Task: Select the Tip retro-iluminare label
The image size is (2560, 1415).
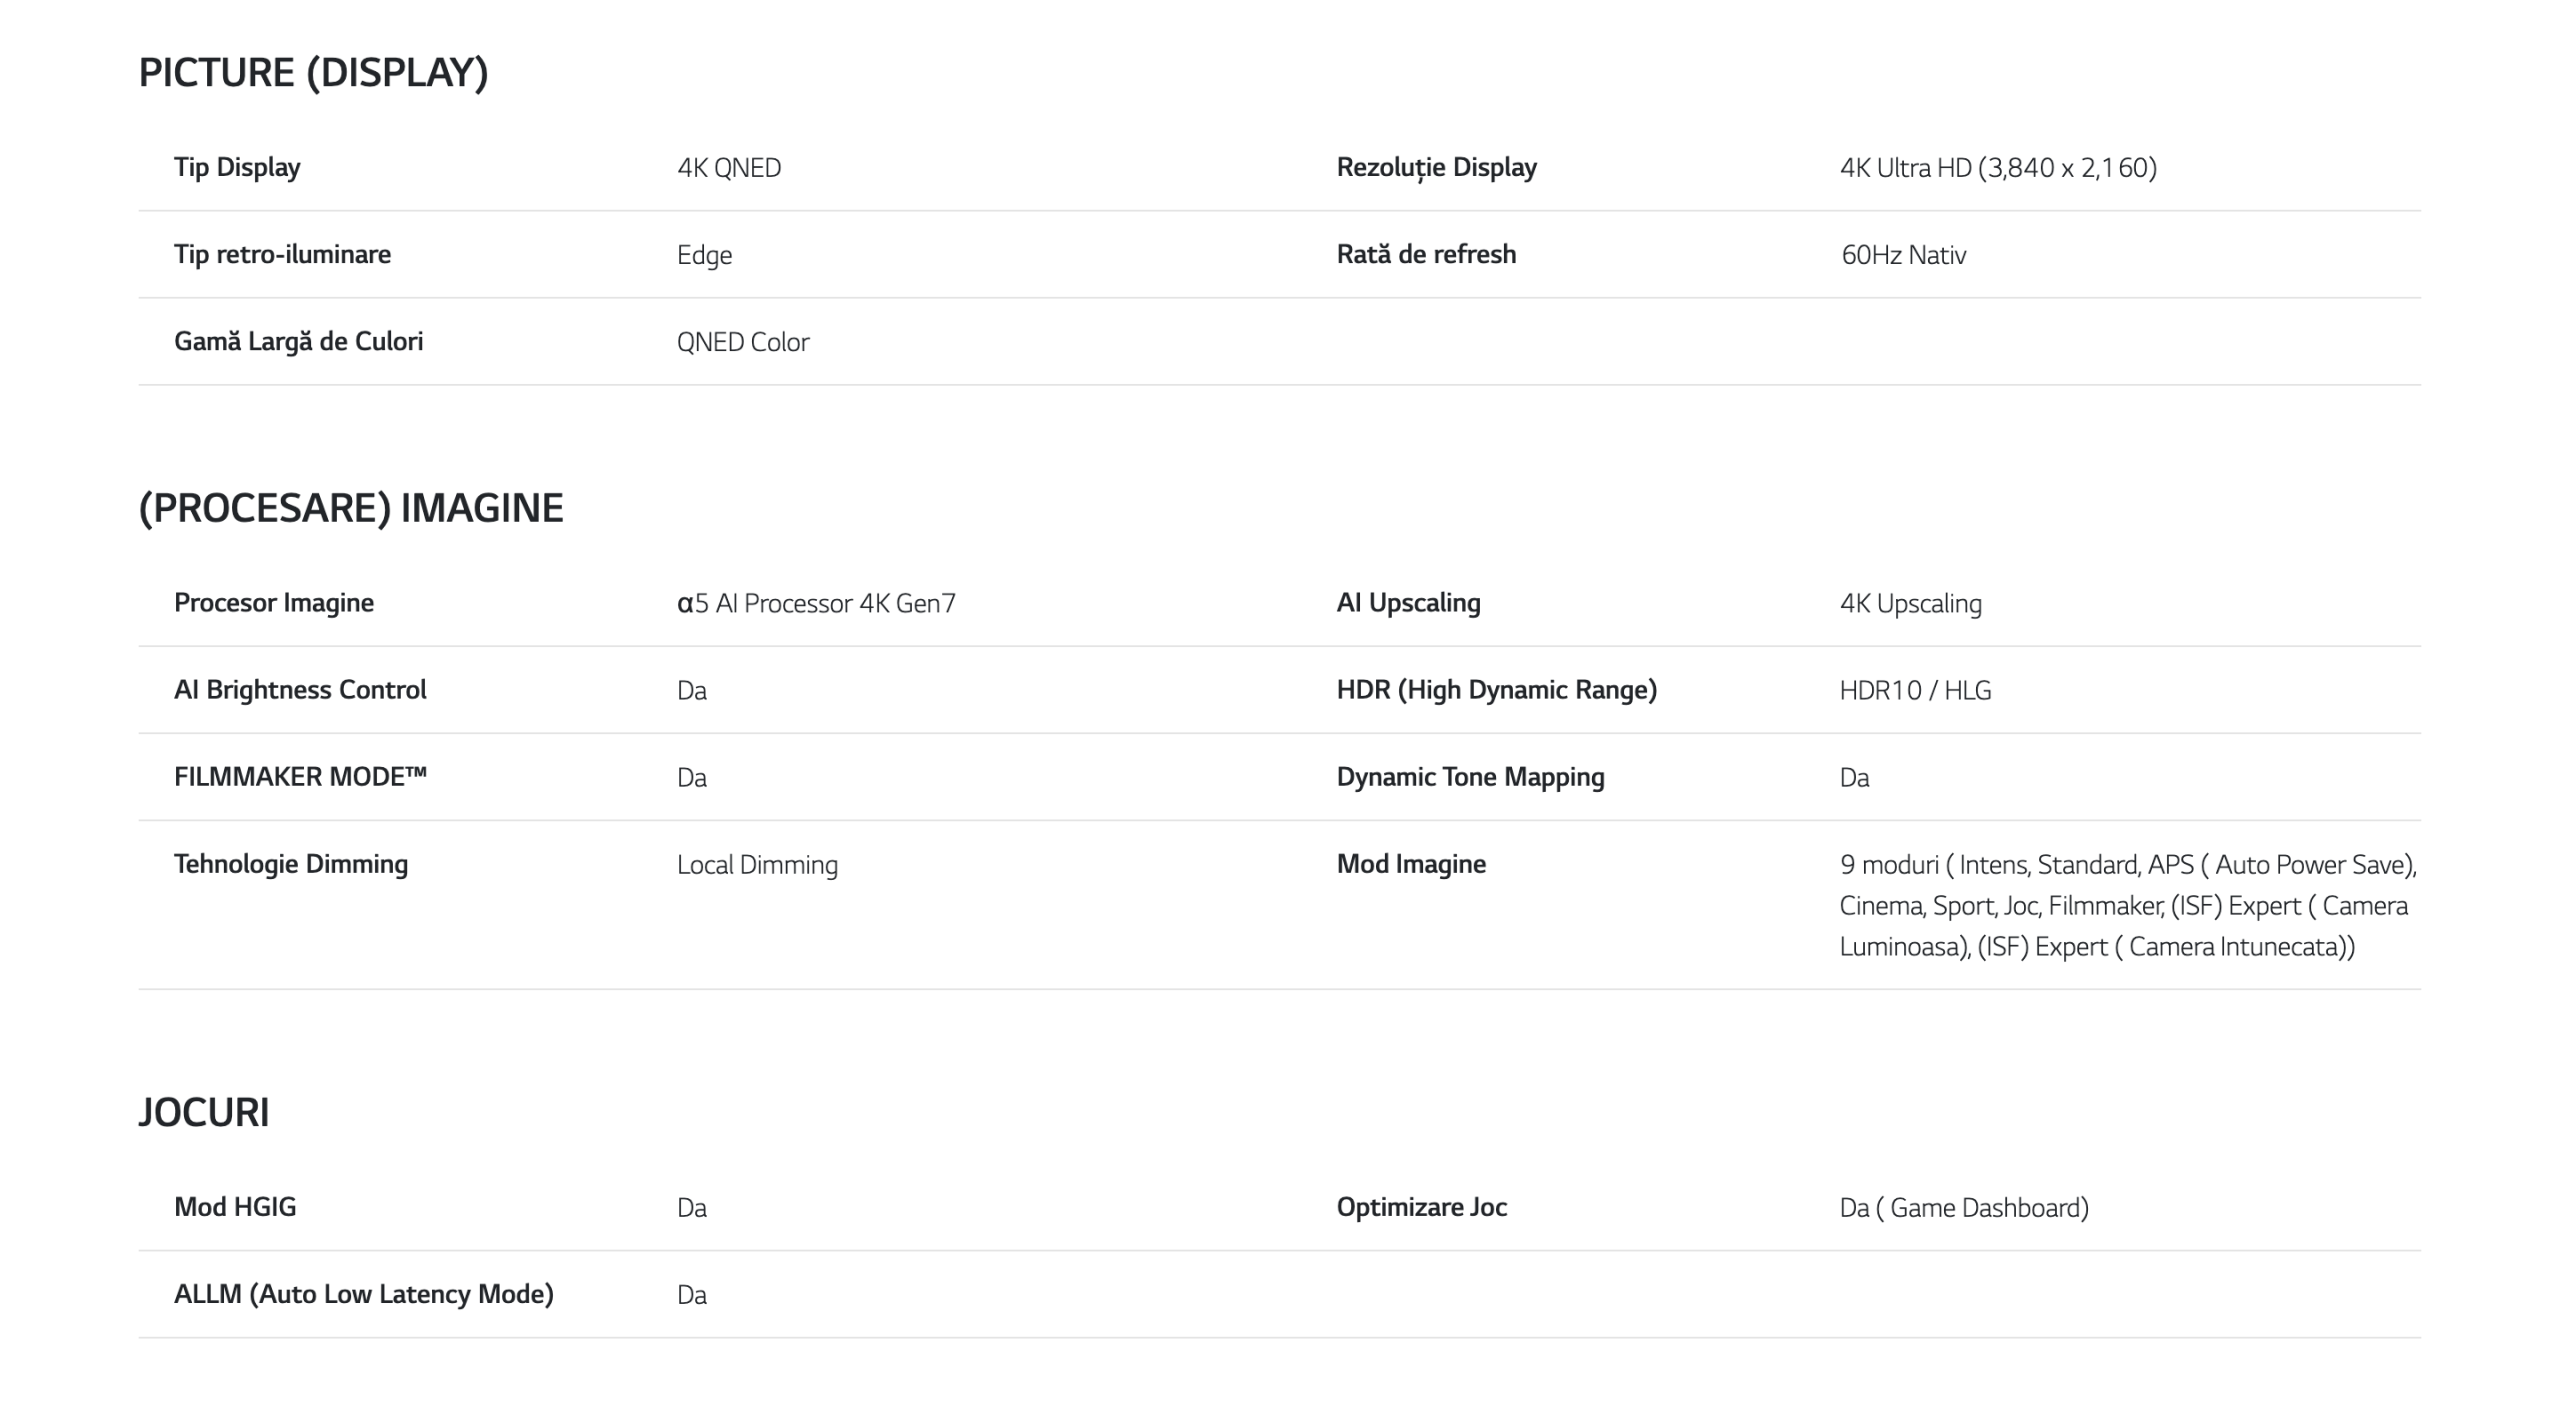Action: (282, 254)
